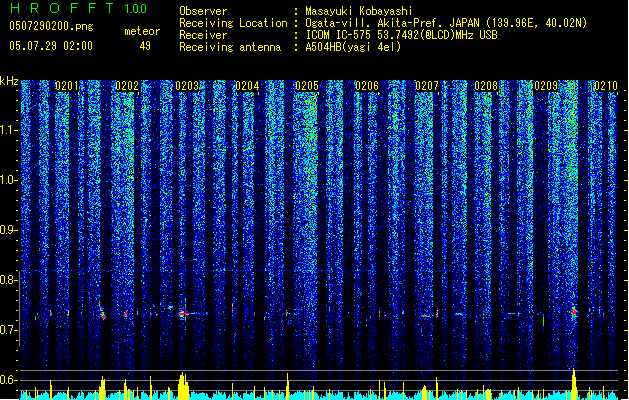
Task: Click the 0204 time marker
Action: coord(247,86)
